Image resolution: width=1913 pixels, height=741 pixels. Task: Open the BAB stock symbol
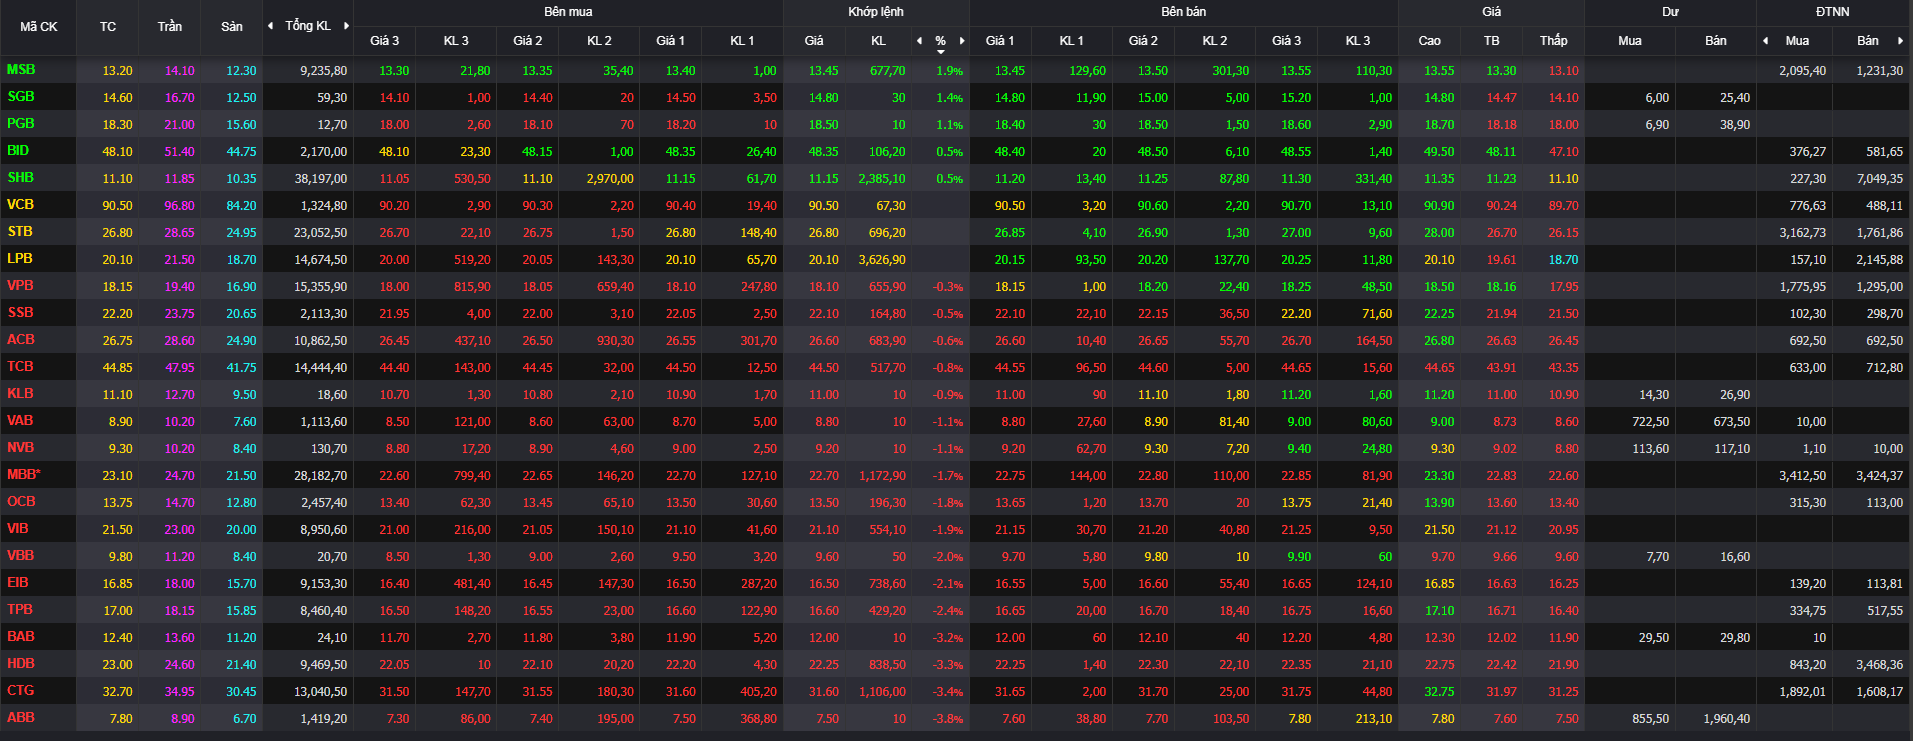21,637
